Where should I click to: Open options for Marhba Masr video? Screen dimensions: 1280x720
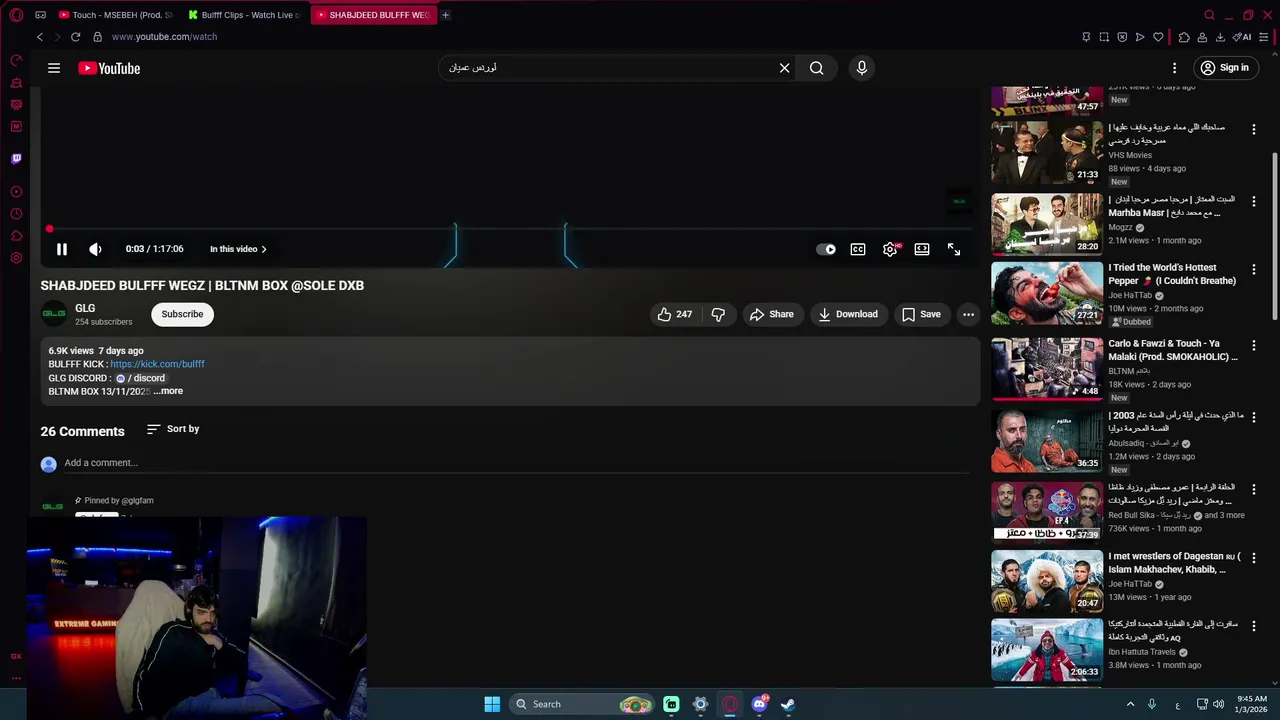pos(1254,201)
